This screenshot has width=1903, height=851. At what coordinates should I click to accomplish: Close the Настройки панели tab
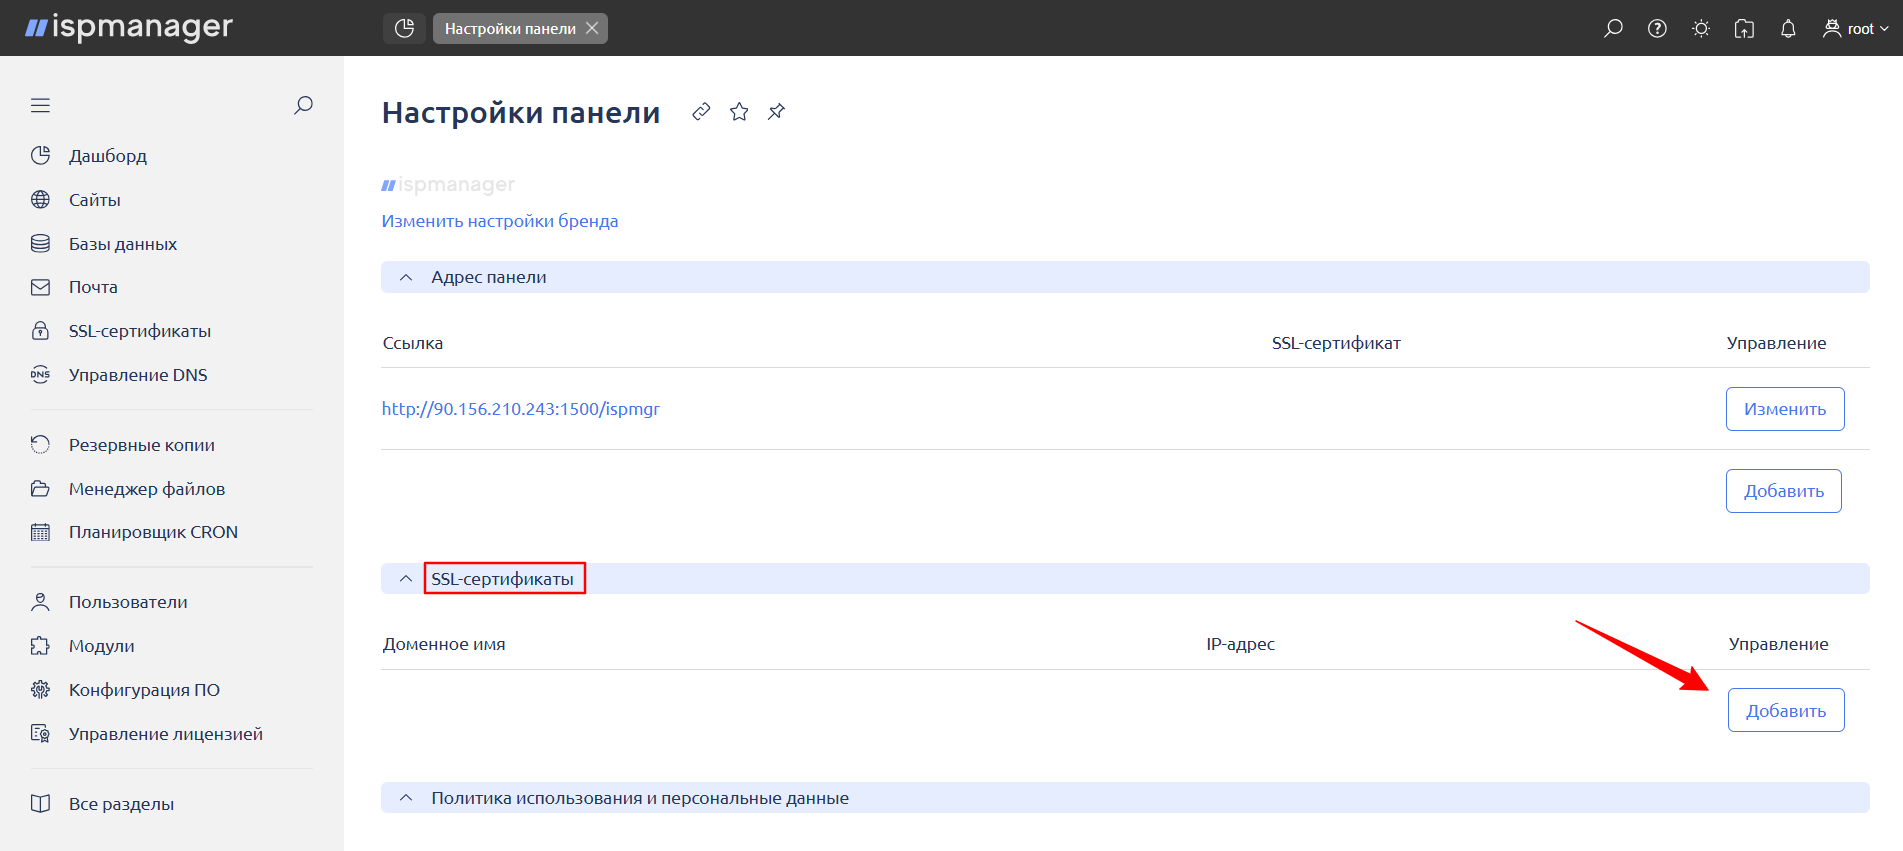coord(592,28)
